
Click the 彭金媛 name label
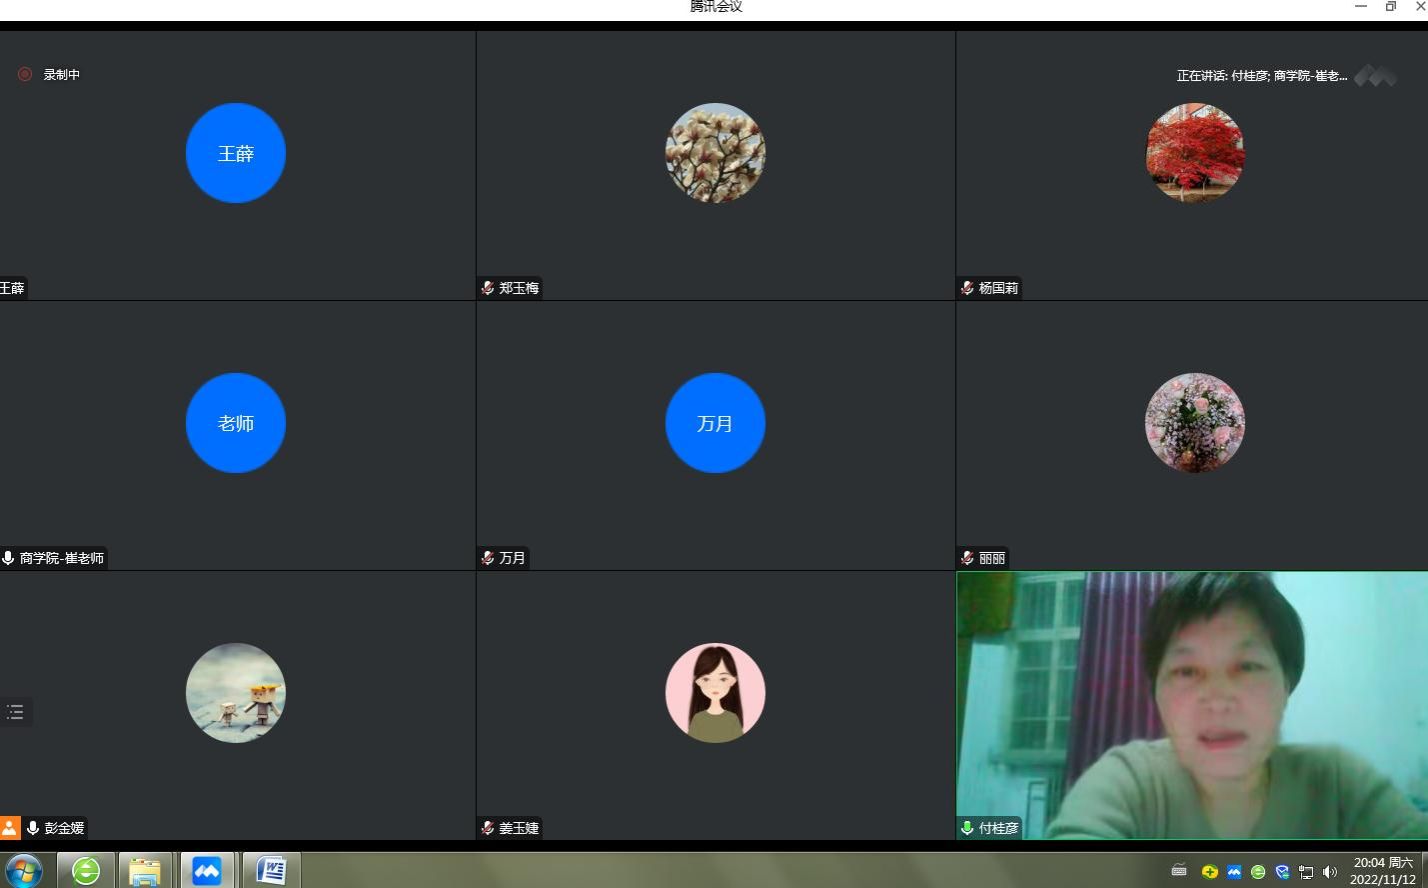pyautogui.click(x=64, y=828)
